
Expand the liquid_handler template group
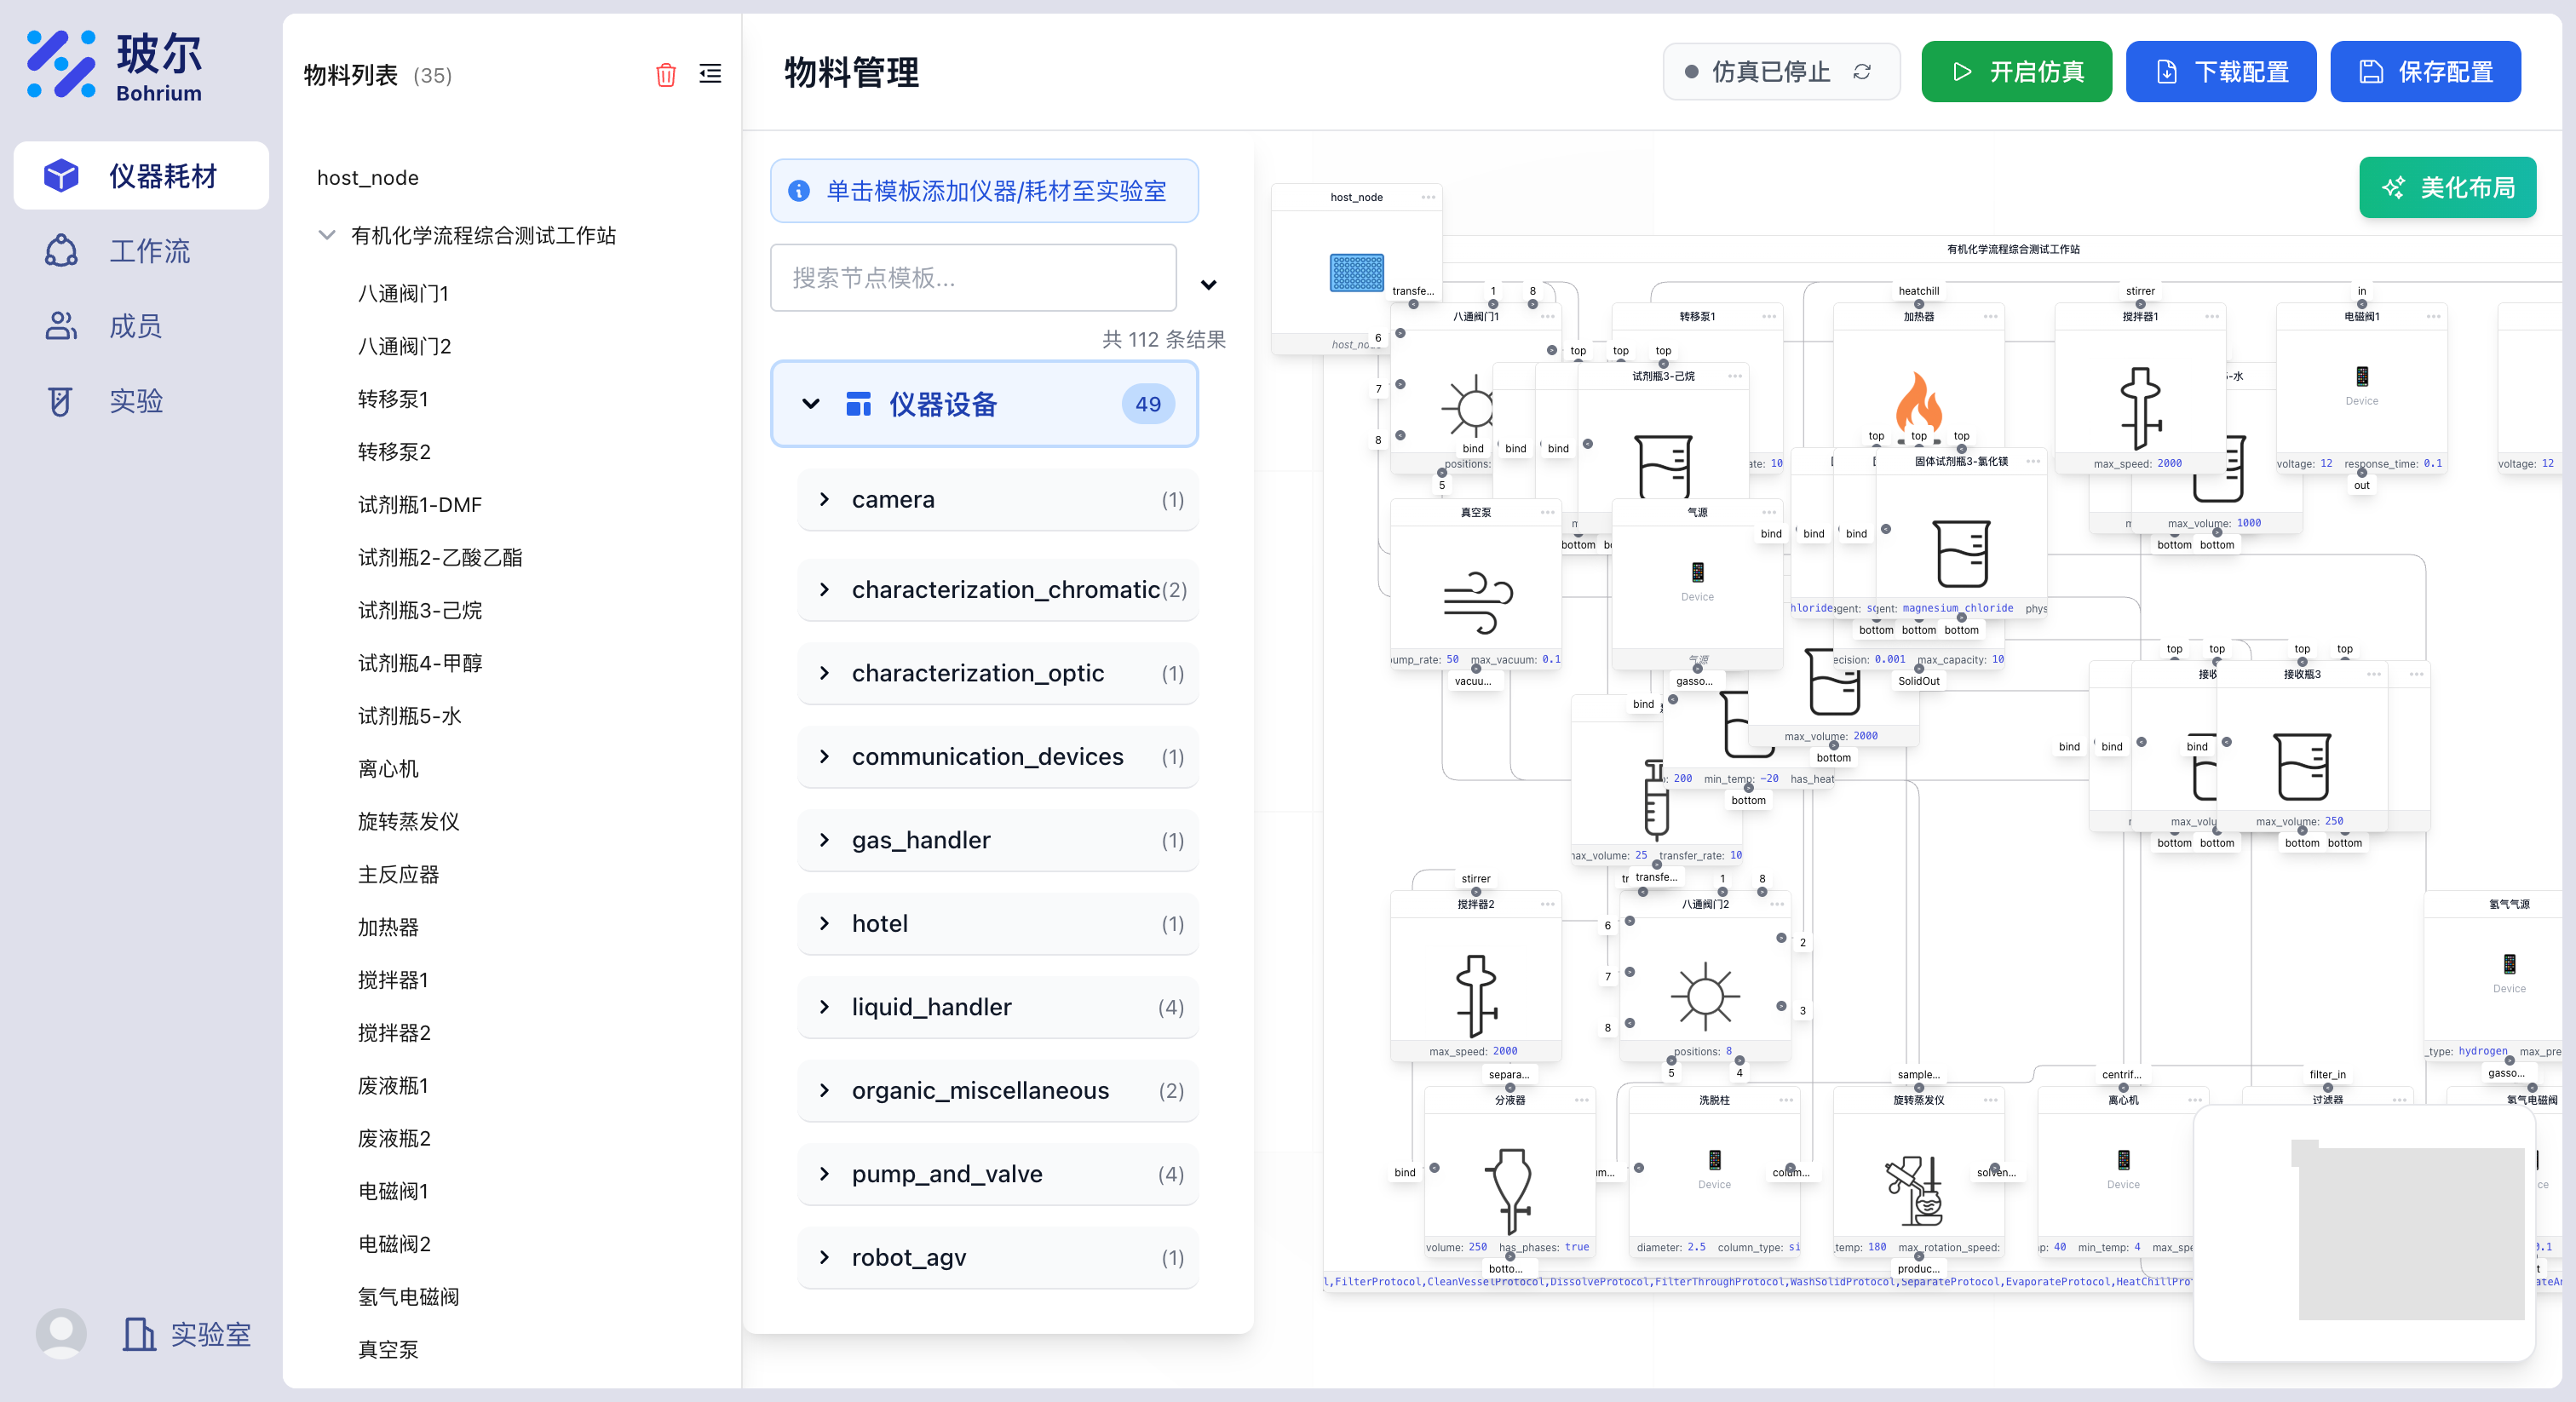(825, 1007)
